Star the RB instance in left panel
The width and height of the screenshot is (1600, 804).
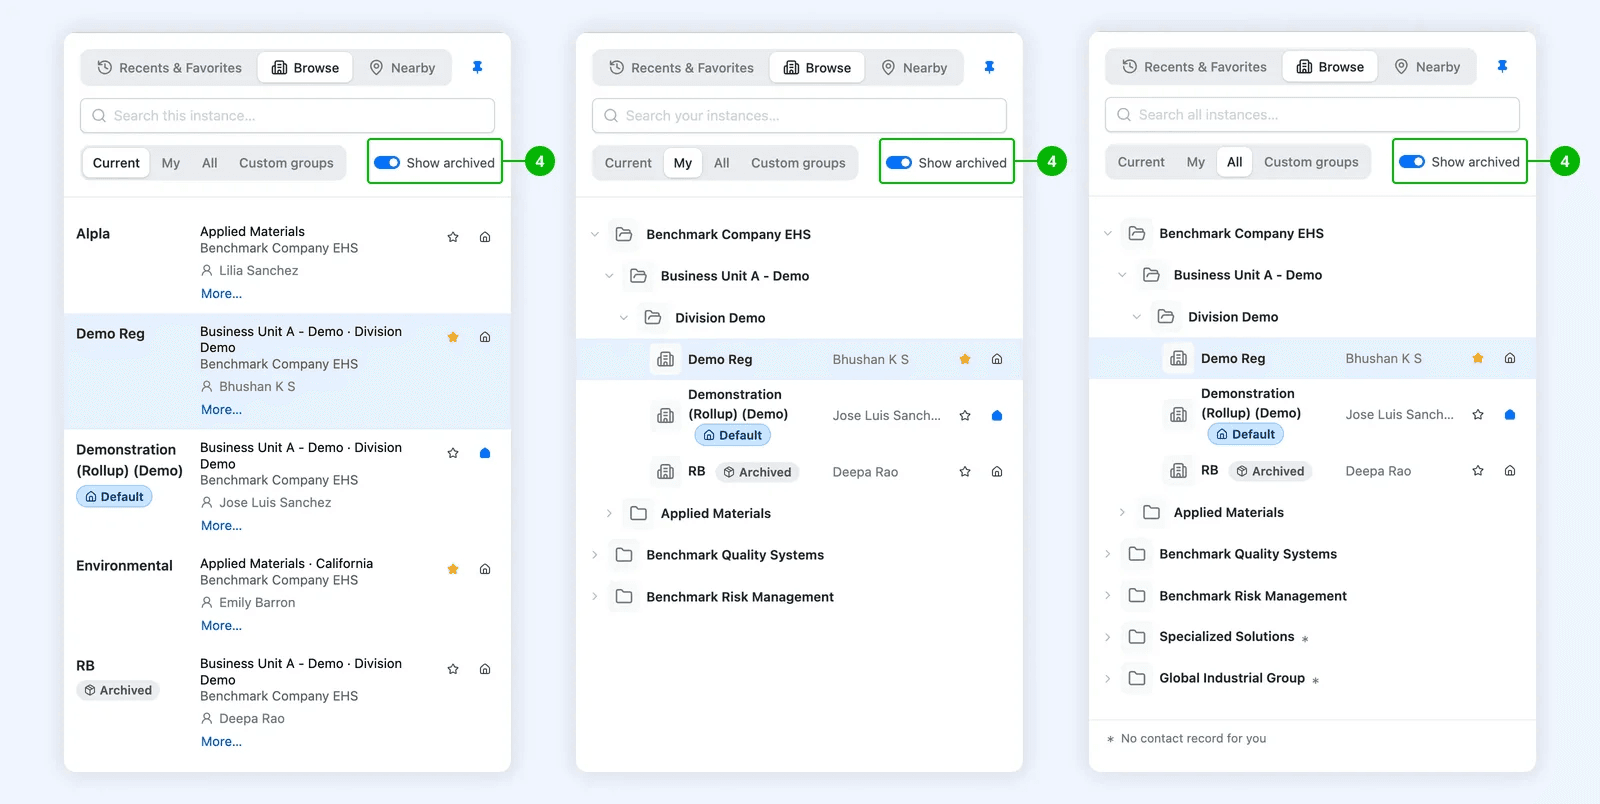[453, 669]
